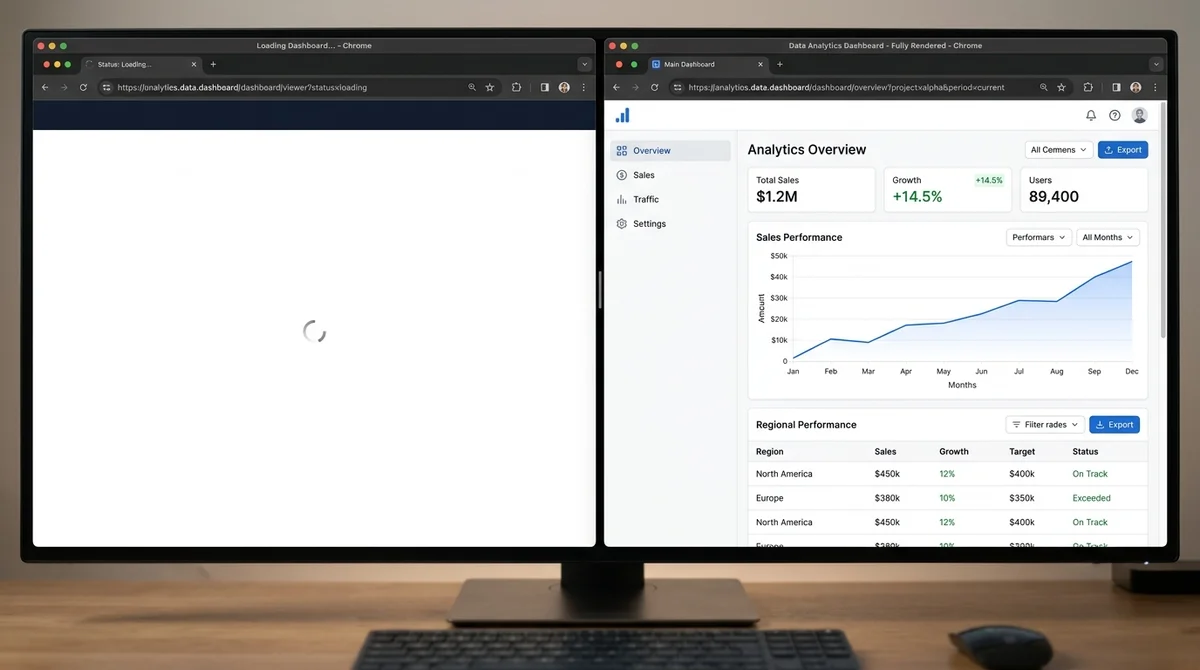Bookmark the loading page with star icon
The height and width of the screenshot is (670, 1200).
click(x=490, y=88)
